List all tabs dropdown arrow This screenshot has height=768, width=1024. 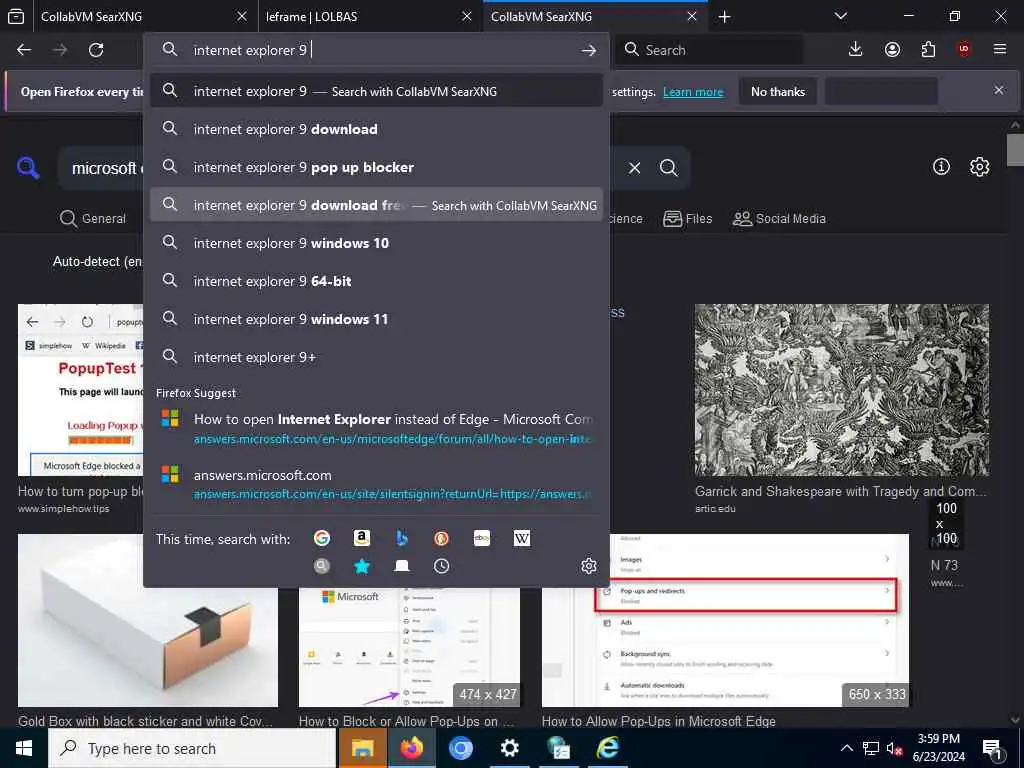pyautogui.click(x=841, y=16)
